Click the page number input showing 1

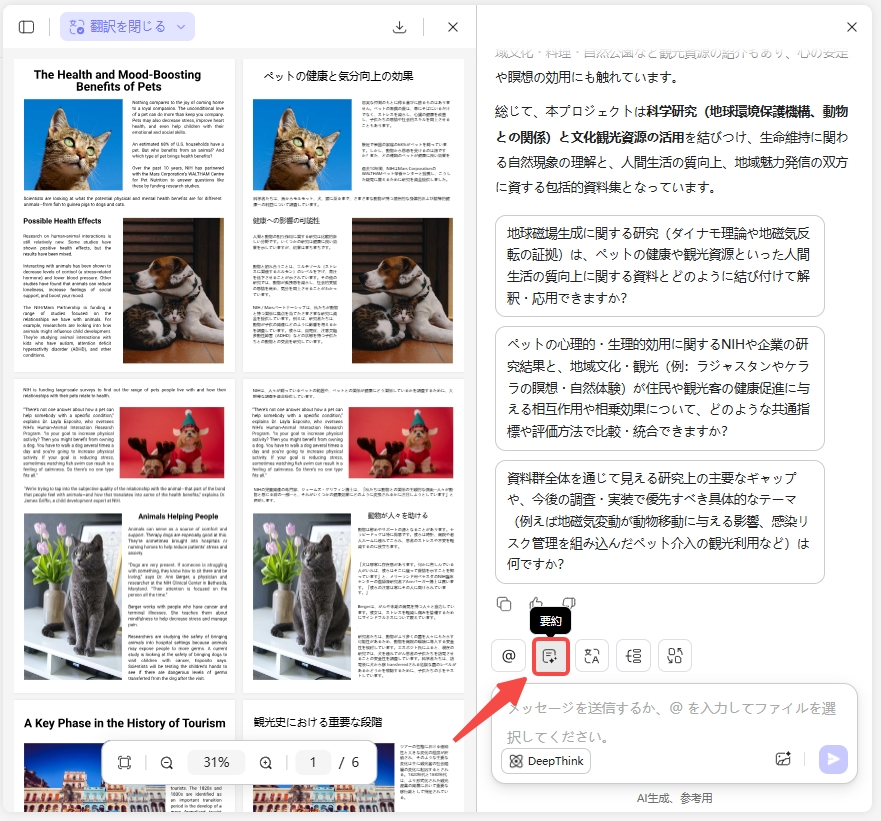pos(313,762)
